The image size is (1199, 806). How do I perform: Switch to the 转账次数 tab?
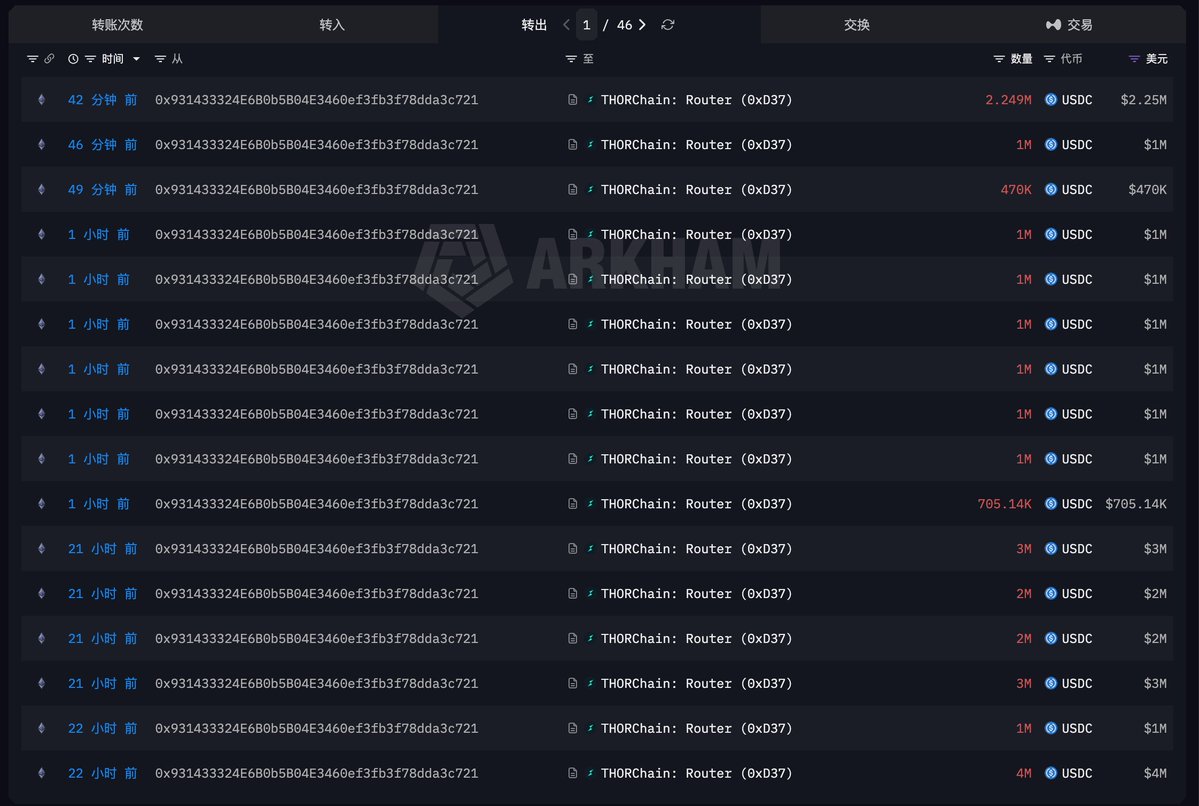[x=117, y=24]
